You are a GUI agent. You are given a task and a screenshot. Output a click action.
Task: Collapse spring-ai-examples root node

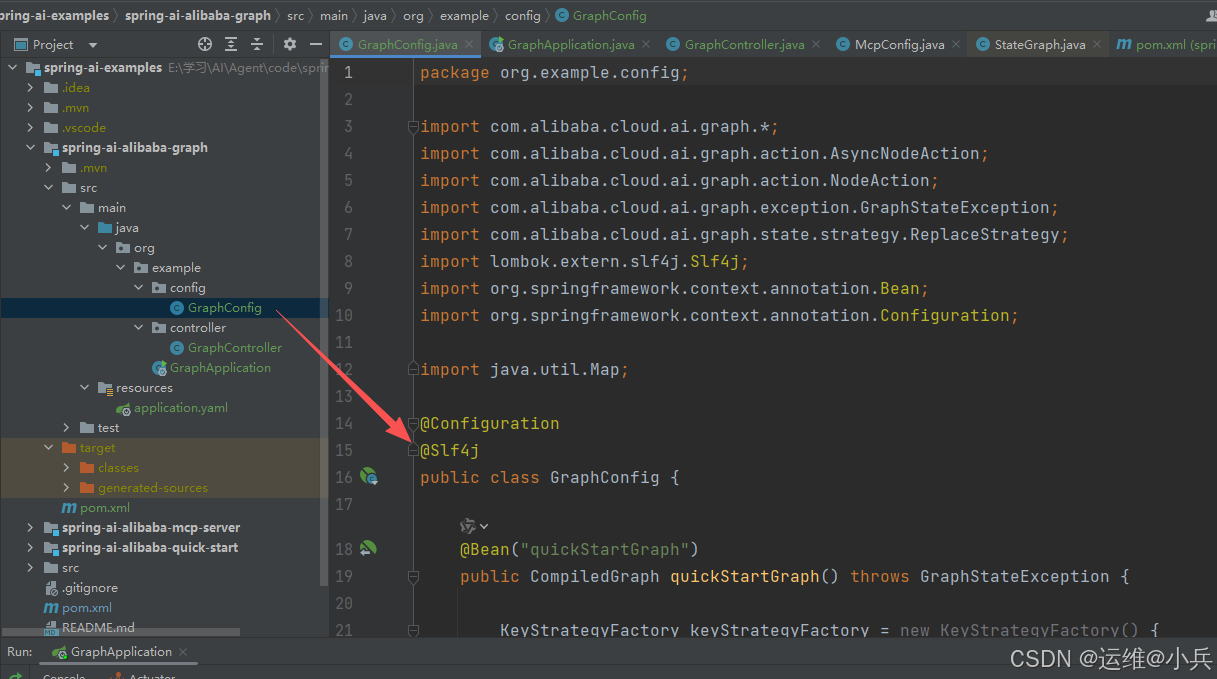pyautogui.click(x=13, y=67)
